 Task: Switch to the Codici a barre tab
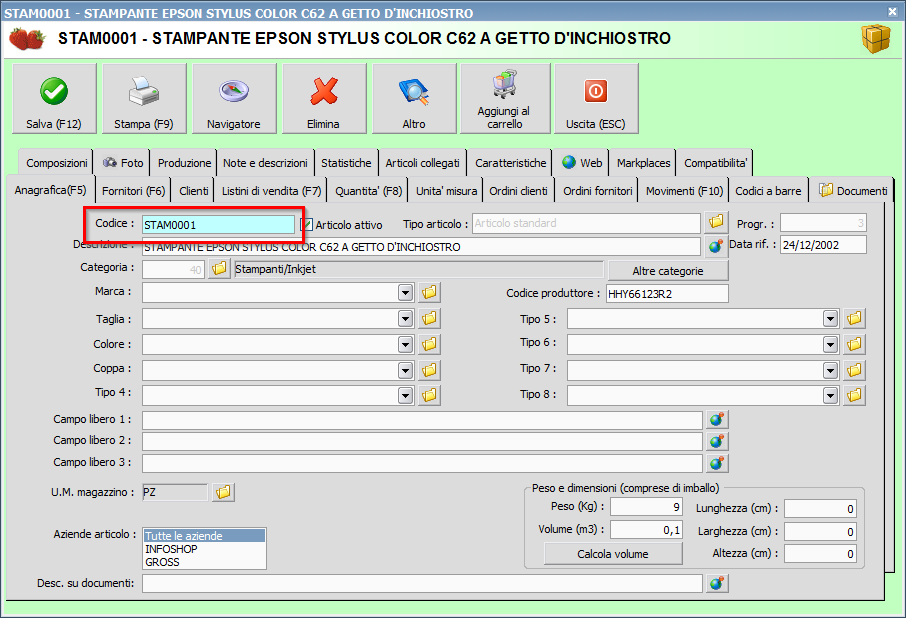(x=768, y=191)
